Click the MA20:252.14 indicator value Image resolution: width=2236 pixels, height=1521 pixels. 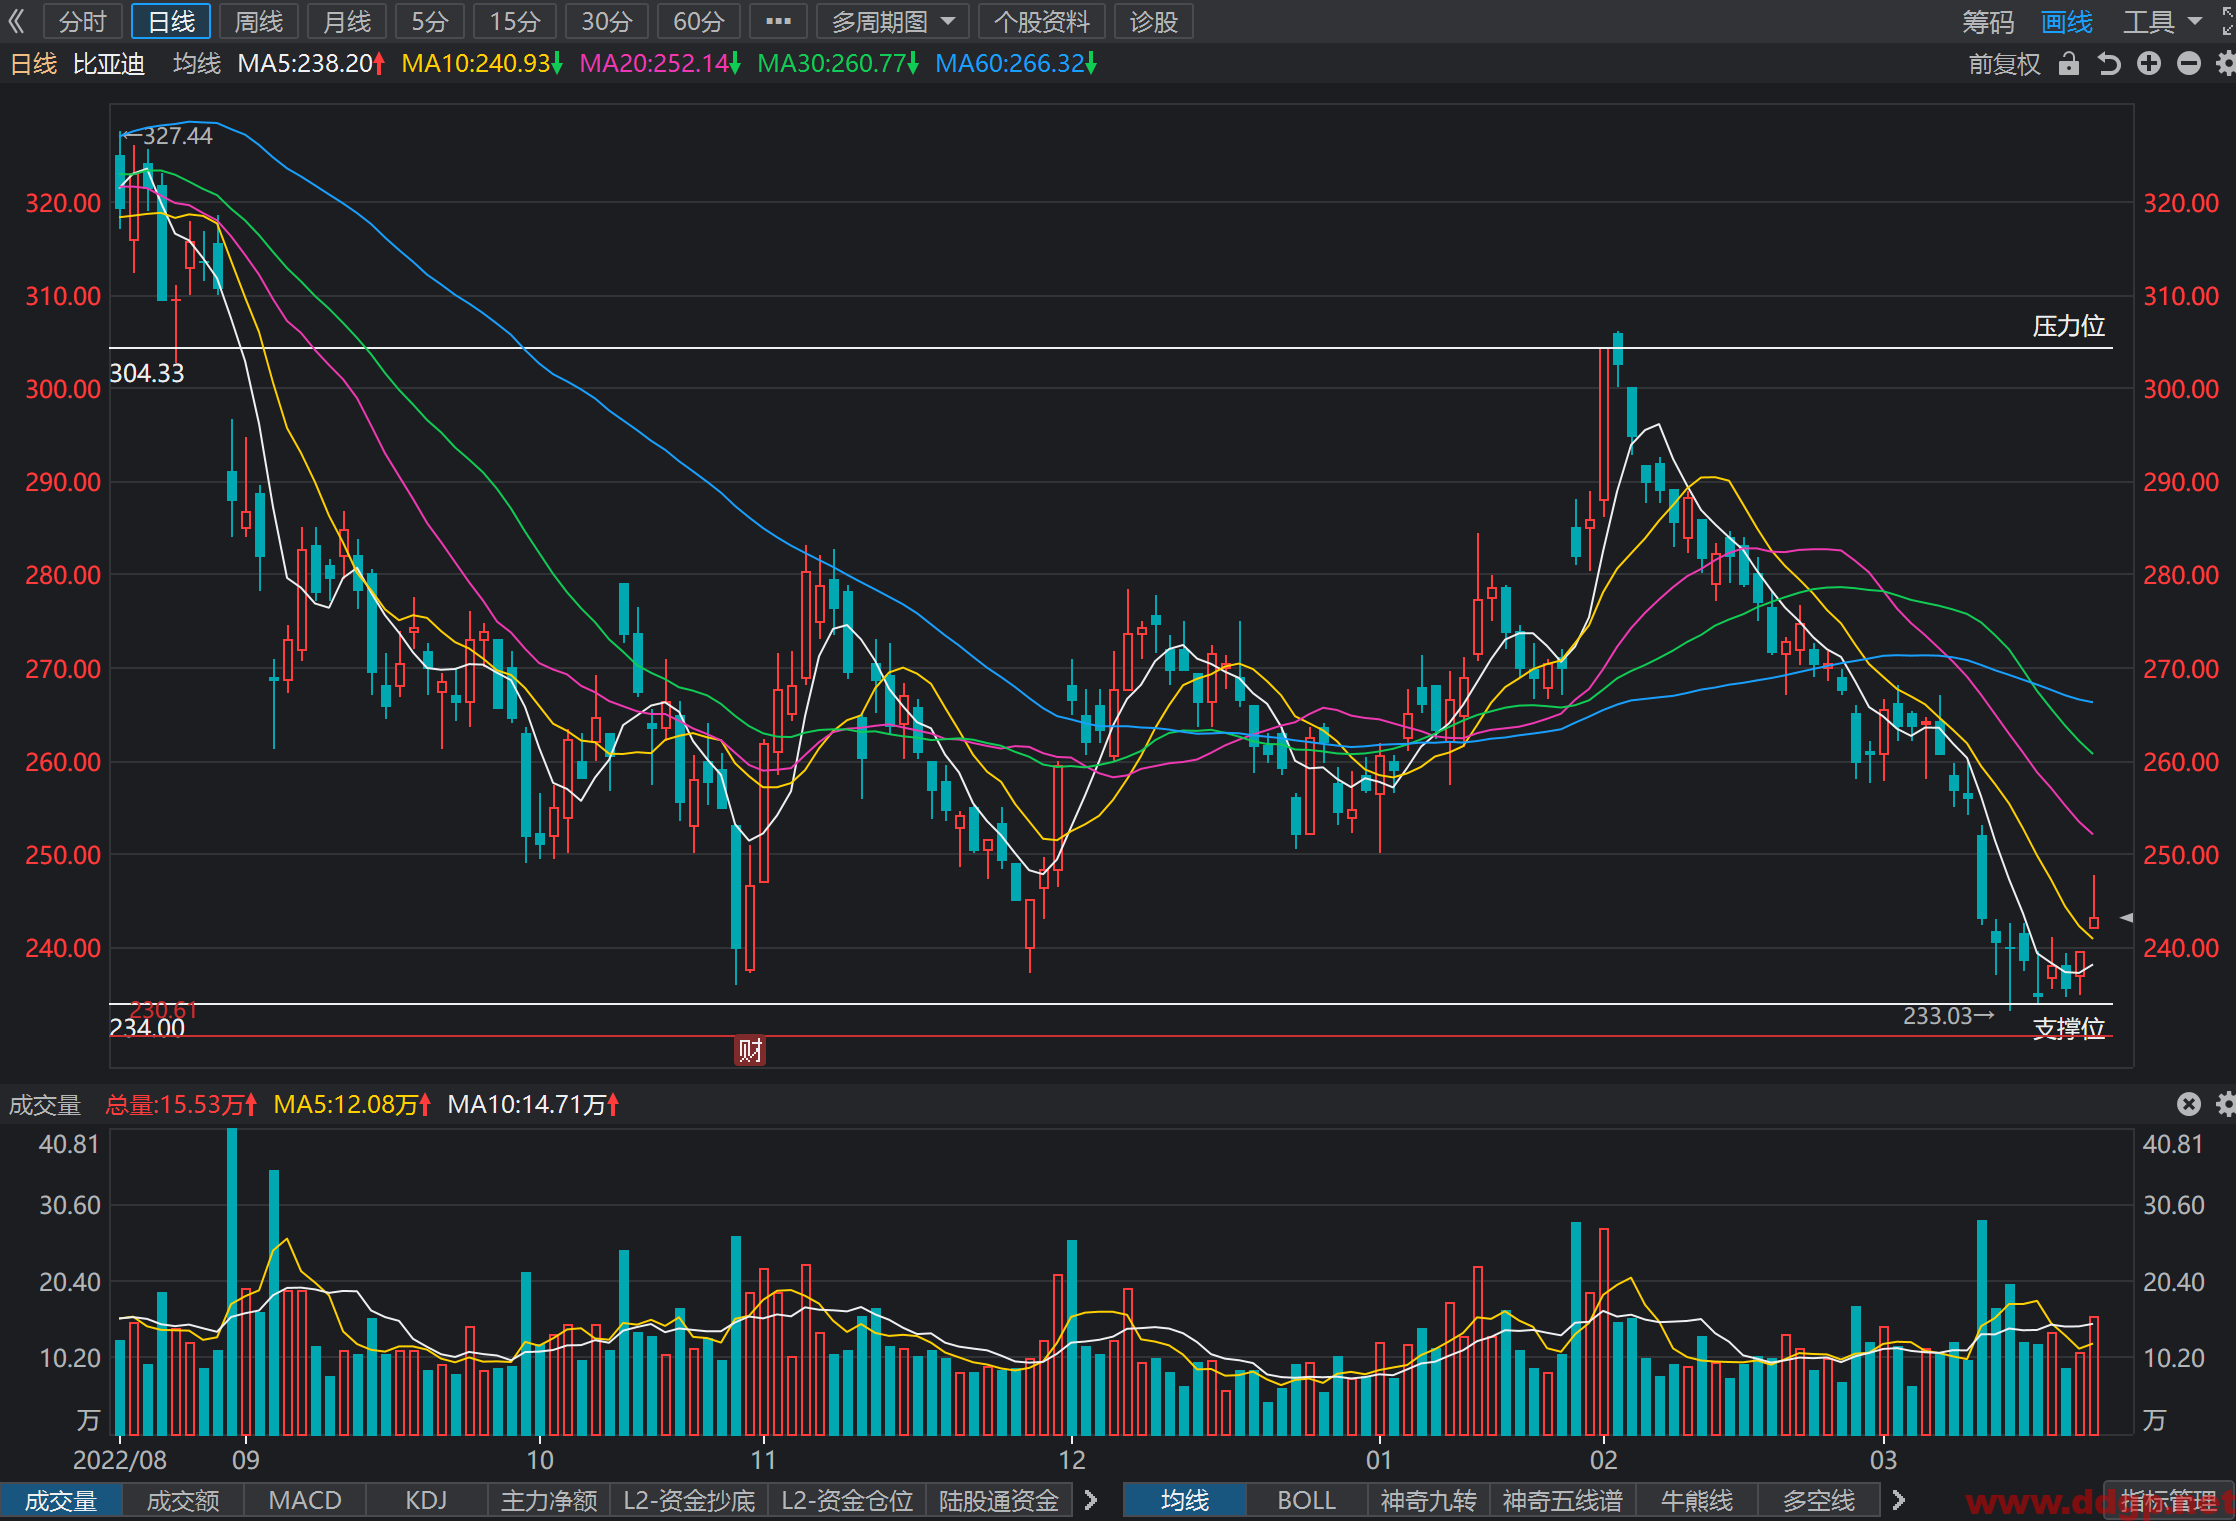coord(660,63)
